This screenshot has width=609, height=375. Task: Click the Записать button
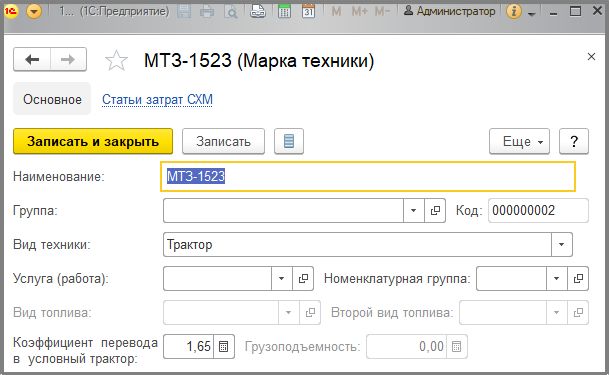[x=223, y=141]
